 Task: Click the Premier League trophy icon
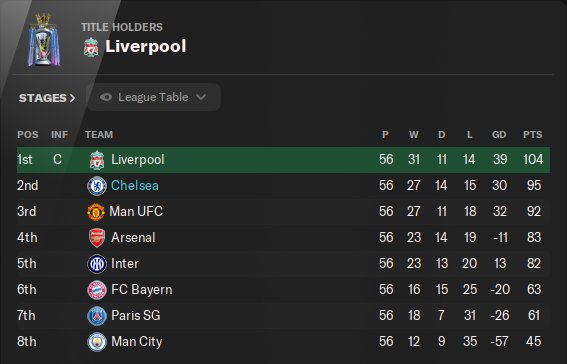pyautogui.click(x=44, y=40)
